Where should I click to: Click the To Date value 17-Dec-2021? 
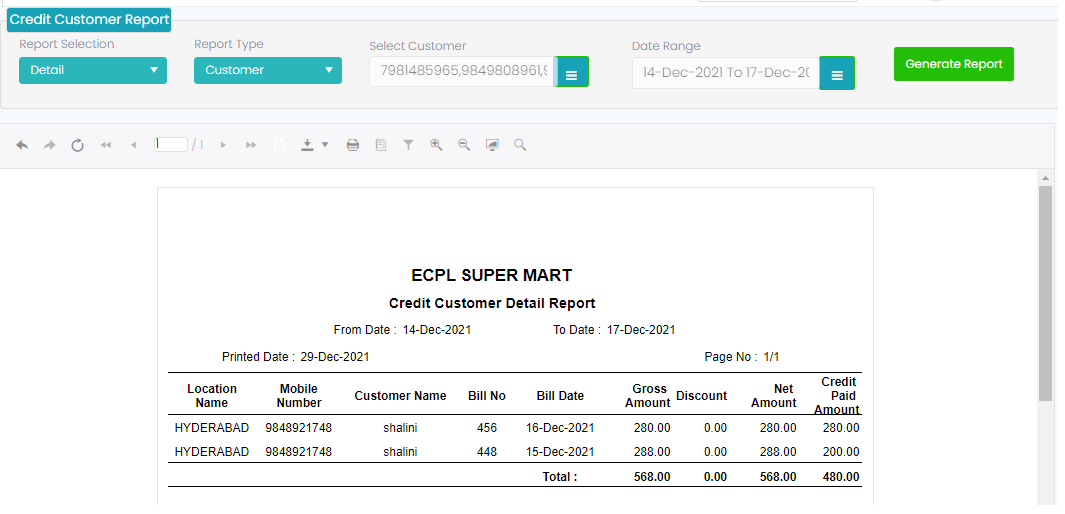[x=641, y=330]
